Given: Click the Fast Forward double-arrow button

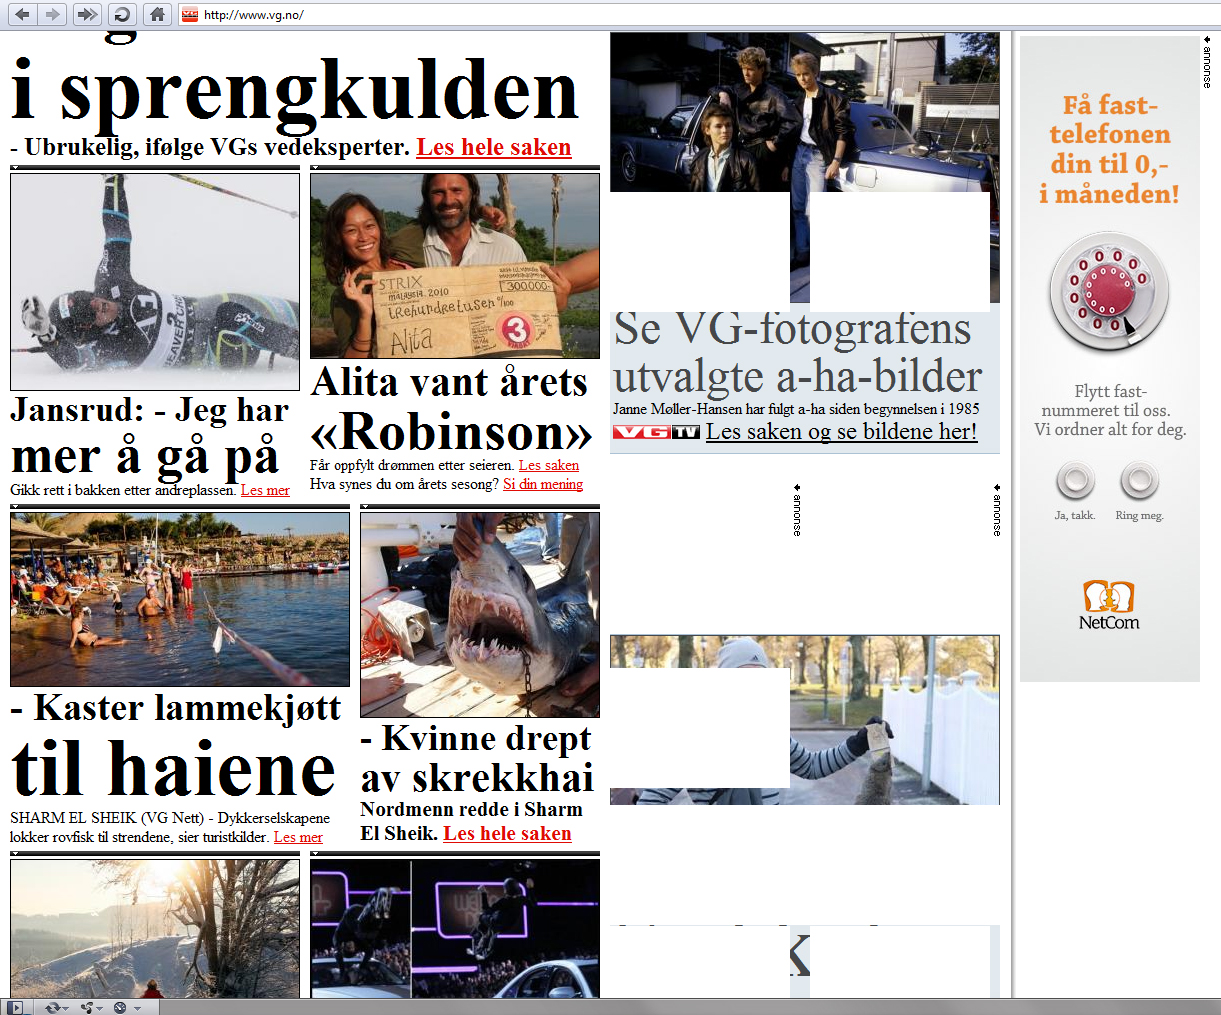Looking at the screenshot, I should point(88,14).
